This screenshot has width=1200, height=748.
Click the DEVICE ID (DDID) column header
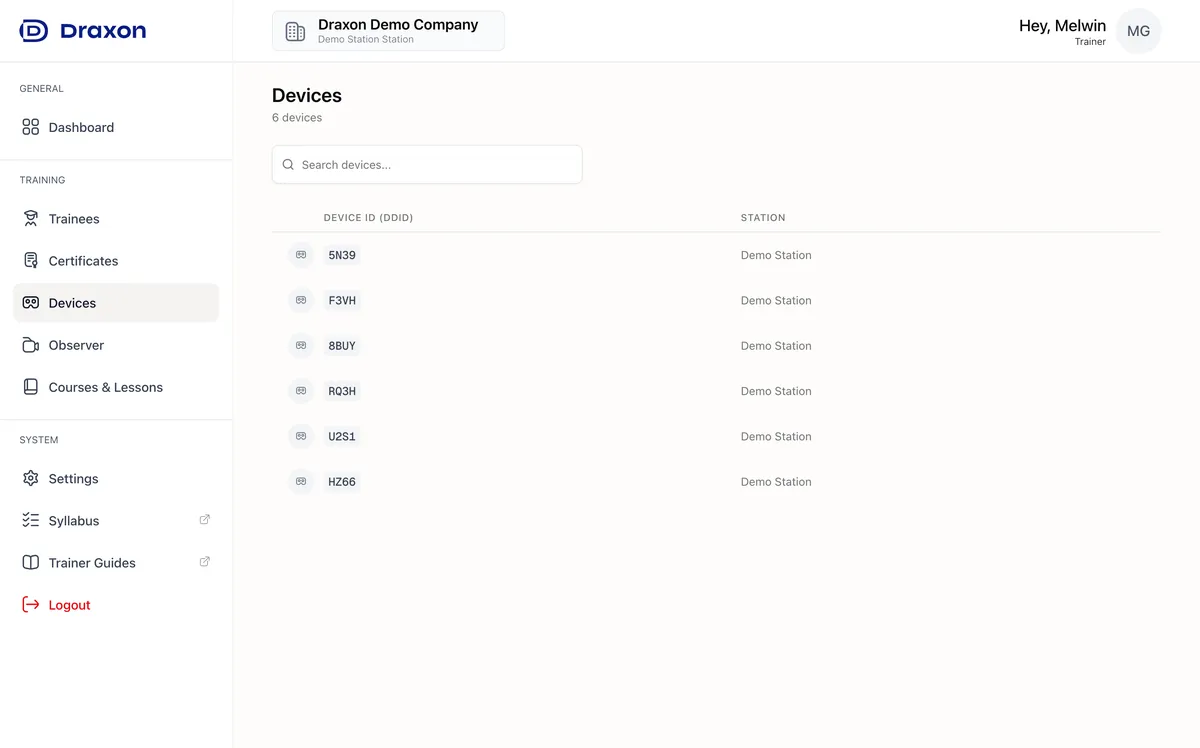[x=368, y=218]
